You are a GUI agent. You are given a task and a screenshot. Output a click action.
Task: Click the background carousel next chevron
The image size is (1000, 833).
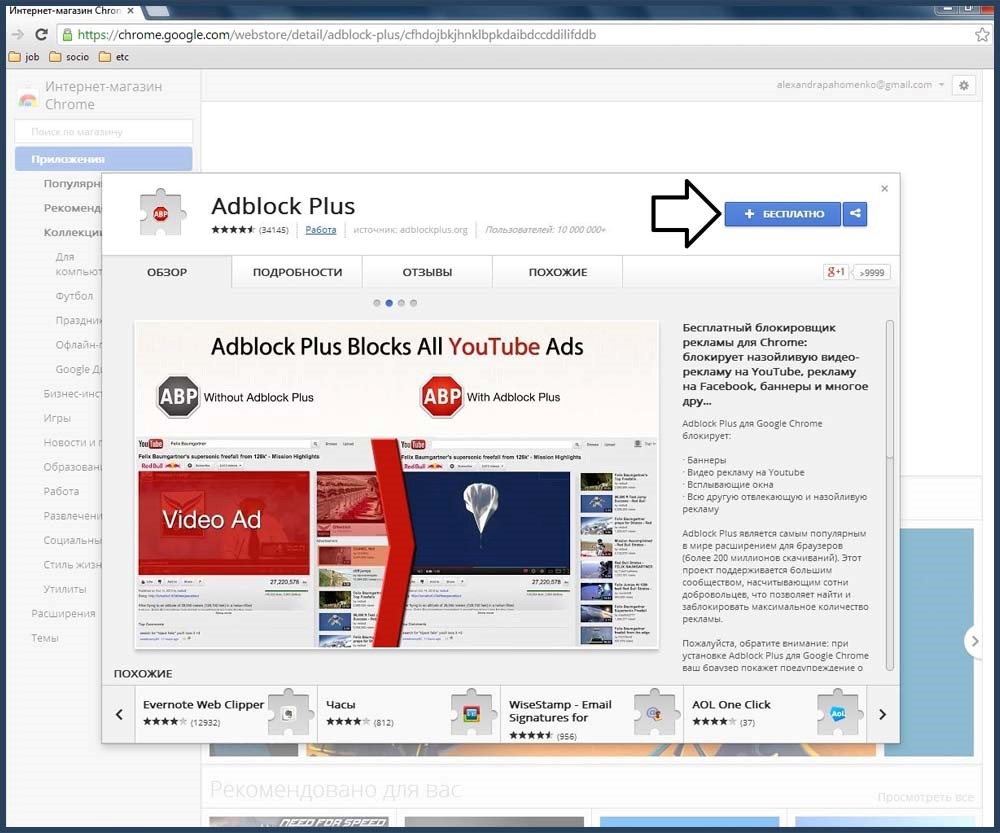coord(974,641)
